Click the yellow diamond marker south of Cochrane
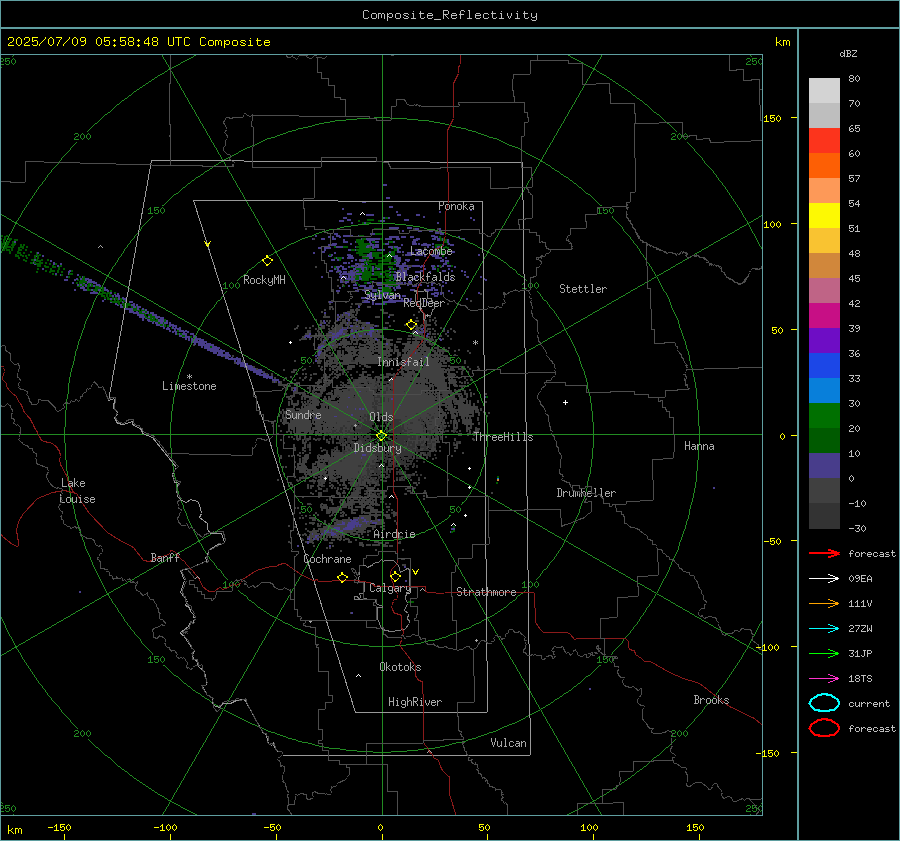Viewport: 900px width, 841px height. (342, 577)
